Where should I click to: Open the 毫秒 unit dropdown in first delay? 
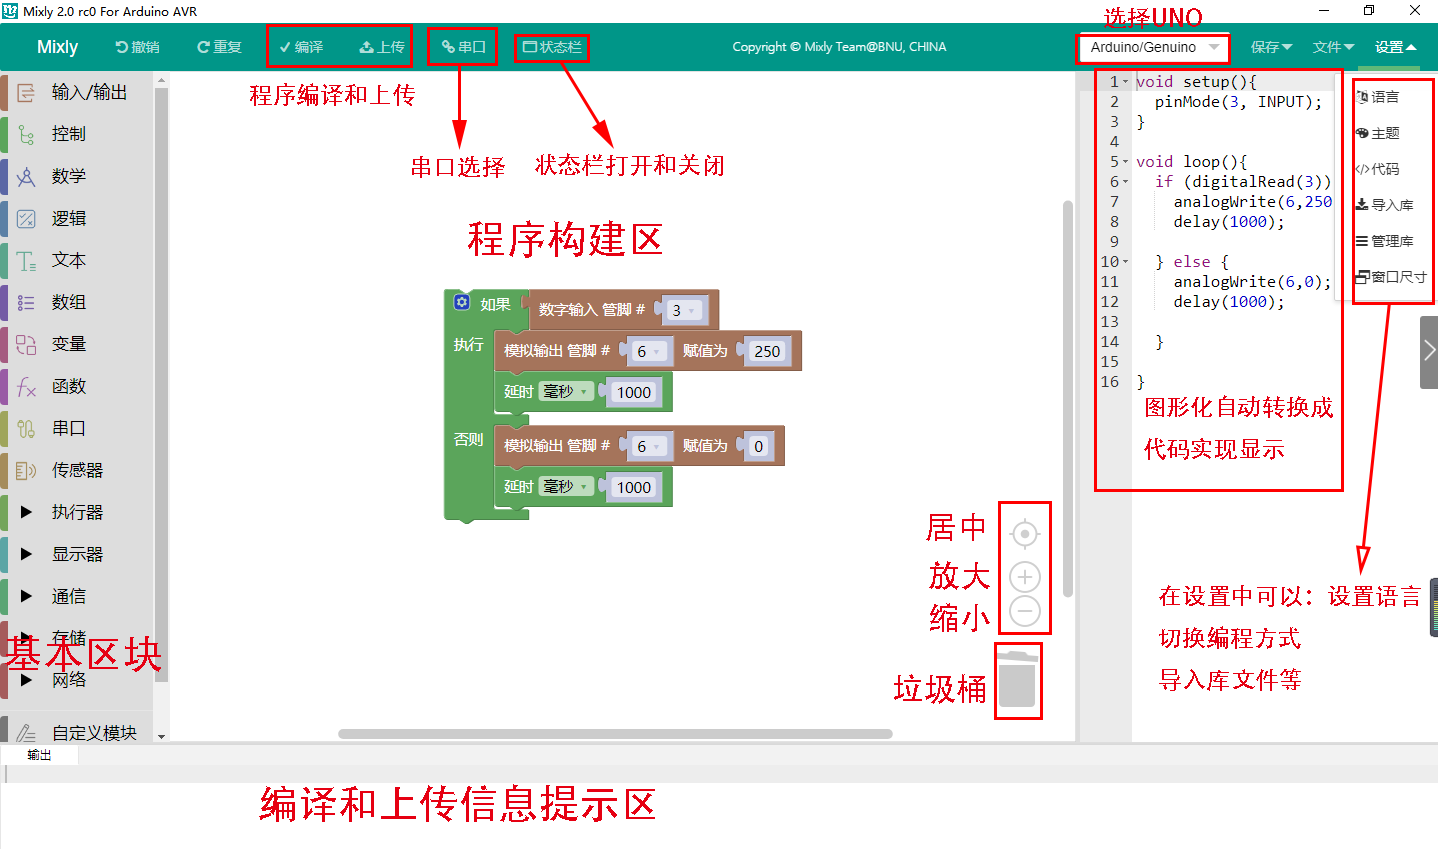(566, 392)
